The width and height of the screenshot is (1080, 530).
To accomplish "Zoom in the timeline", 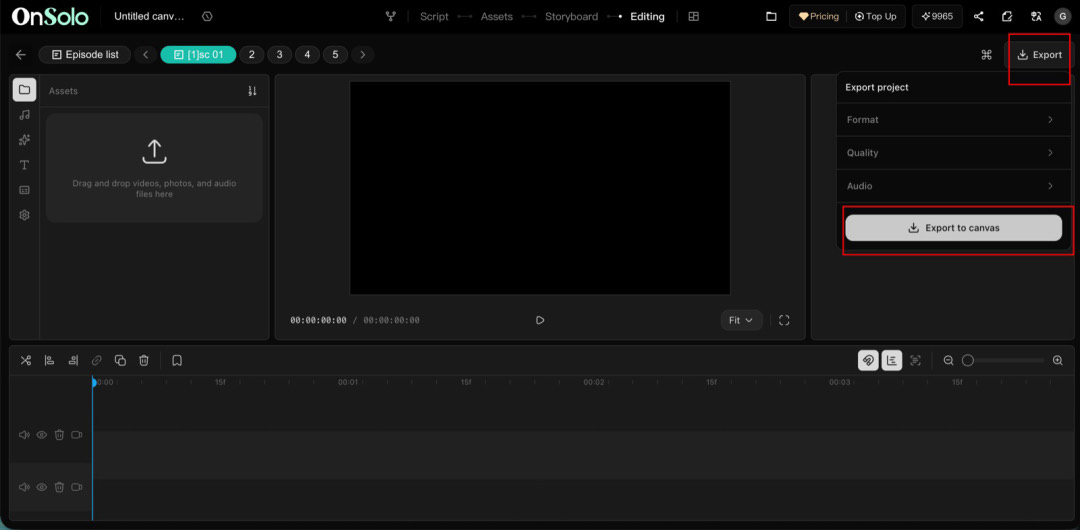I will pyautogui.click(x=1058, y=360).
